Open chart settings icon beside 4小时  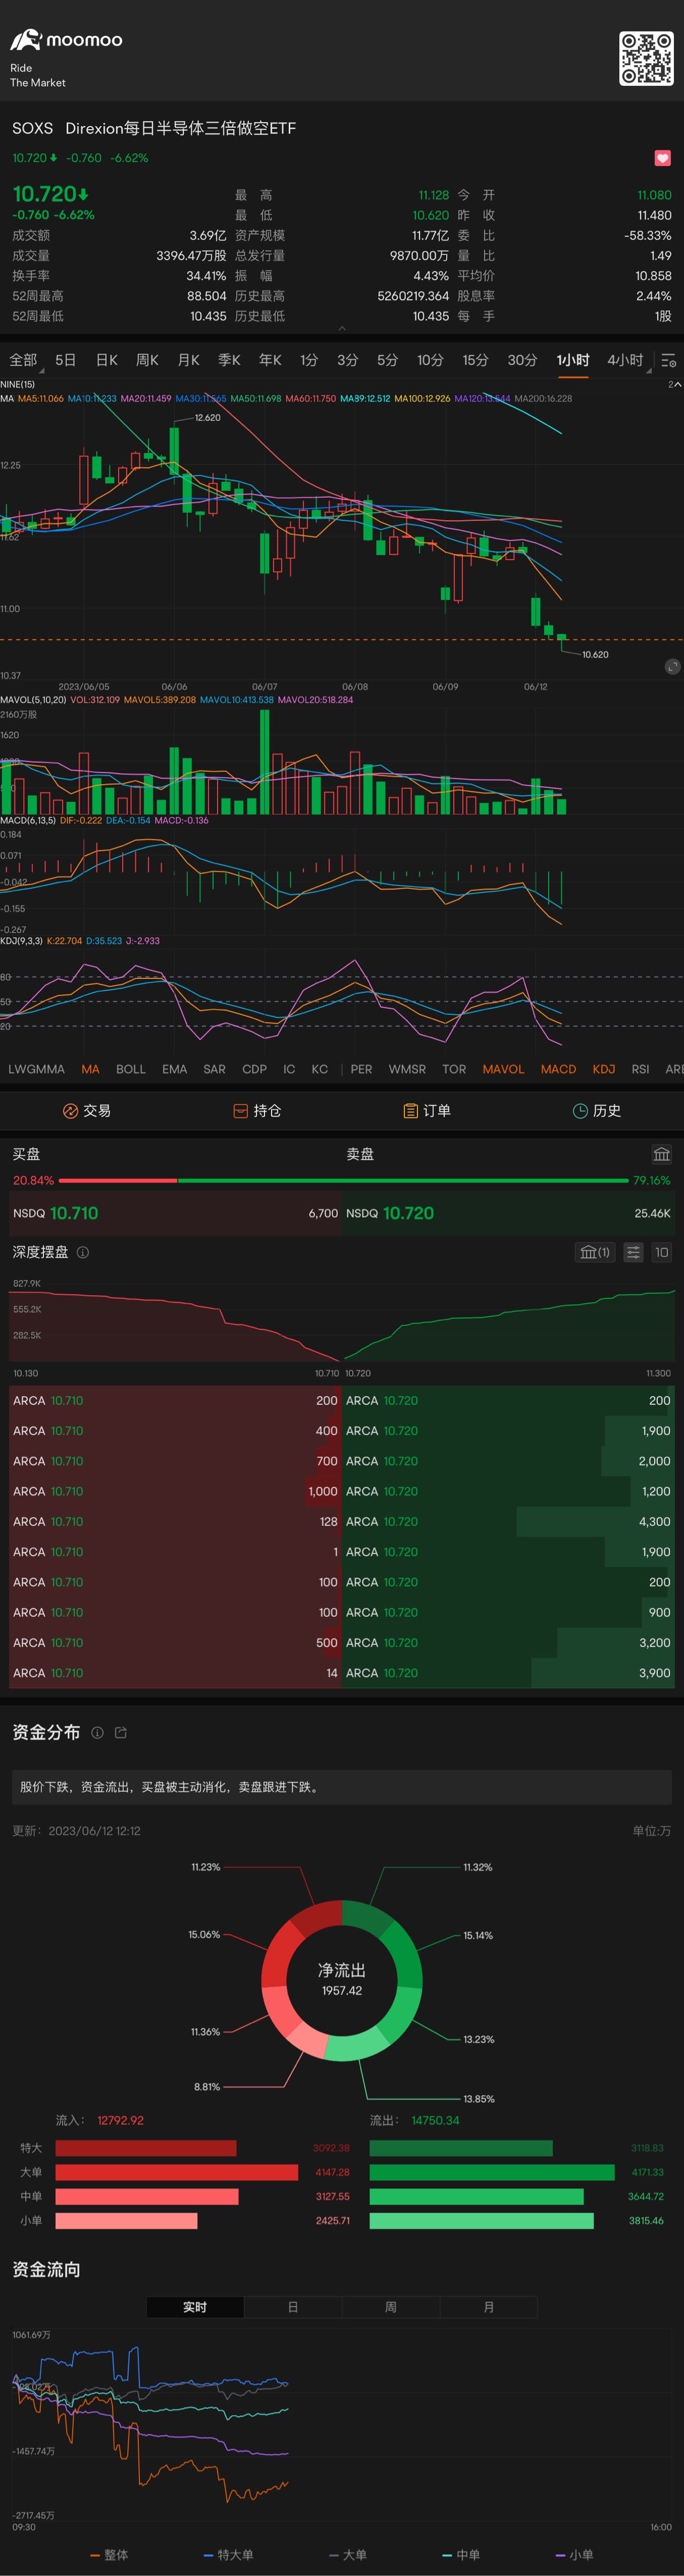(669, 360)
